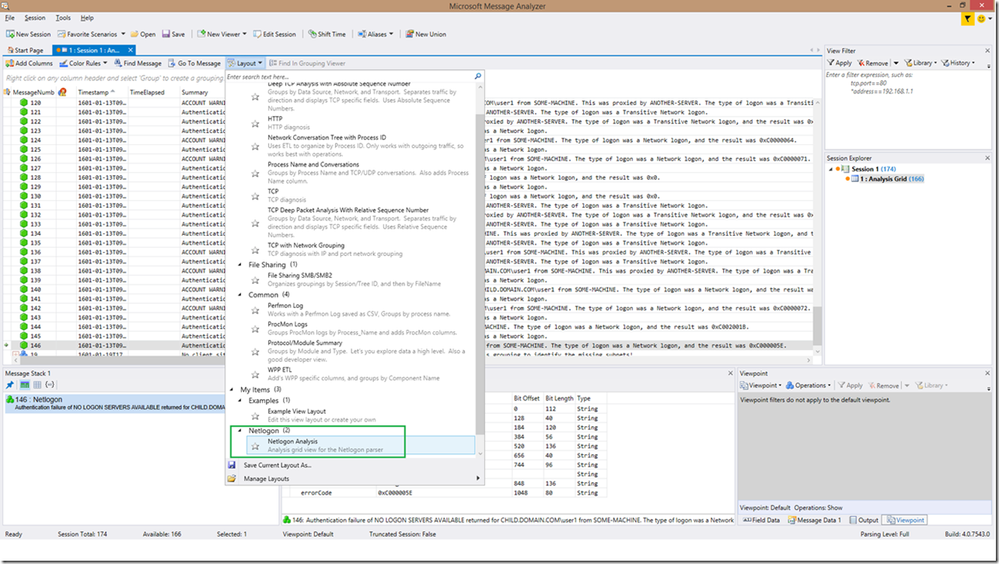Click the New Union button
Screen dimensions: 999x564
[x=426, y=34]
